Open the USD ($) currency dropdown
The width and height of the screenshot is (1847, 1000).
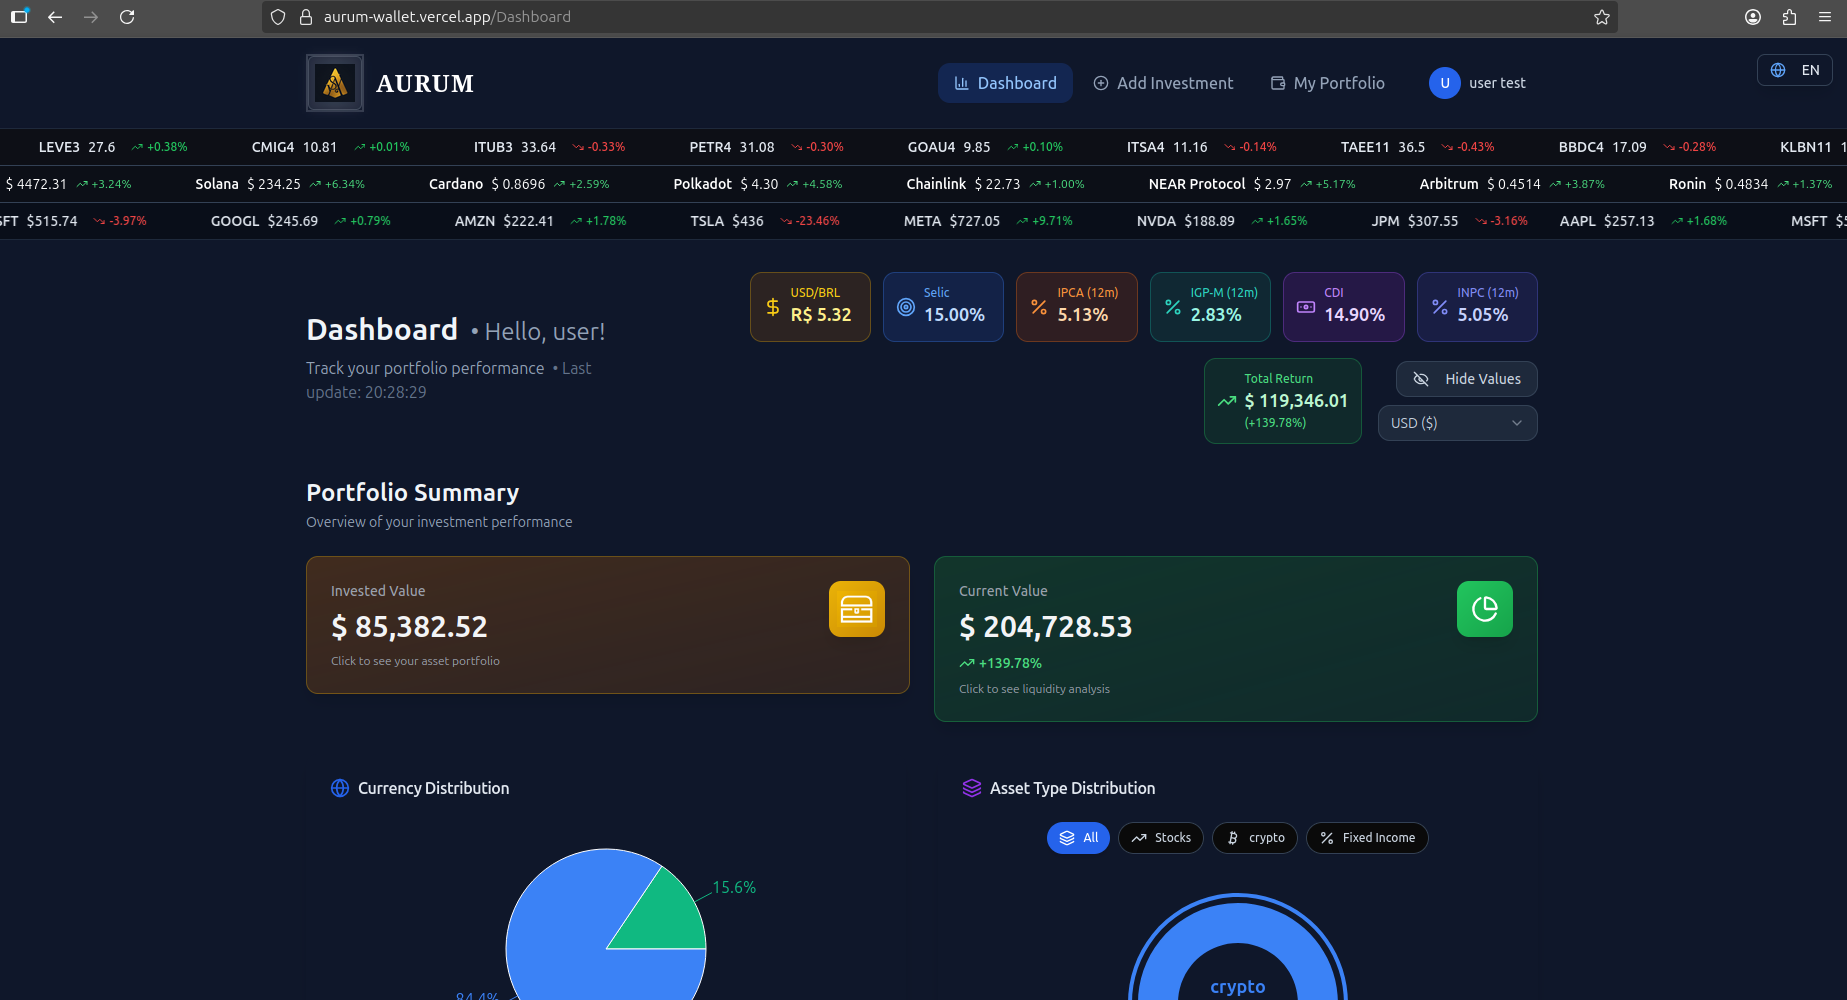point(1456,423)
